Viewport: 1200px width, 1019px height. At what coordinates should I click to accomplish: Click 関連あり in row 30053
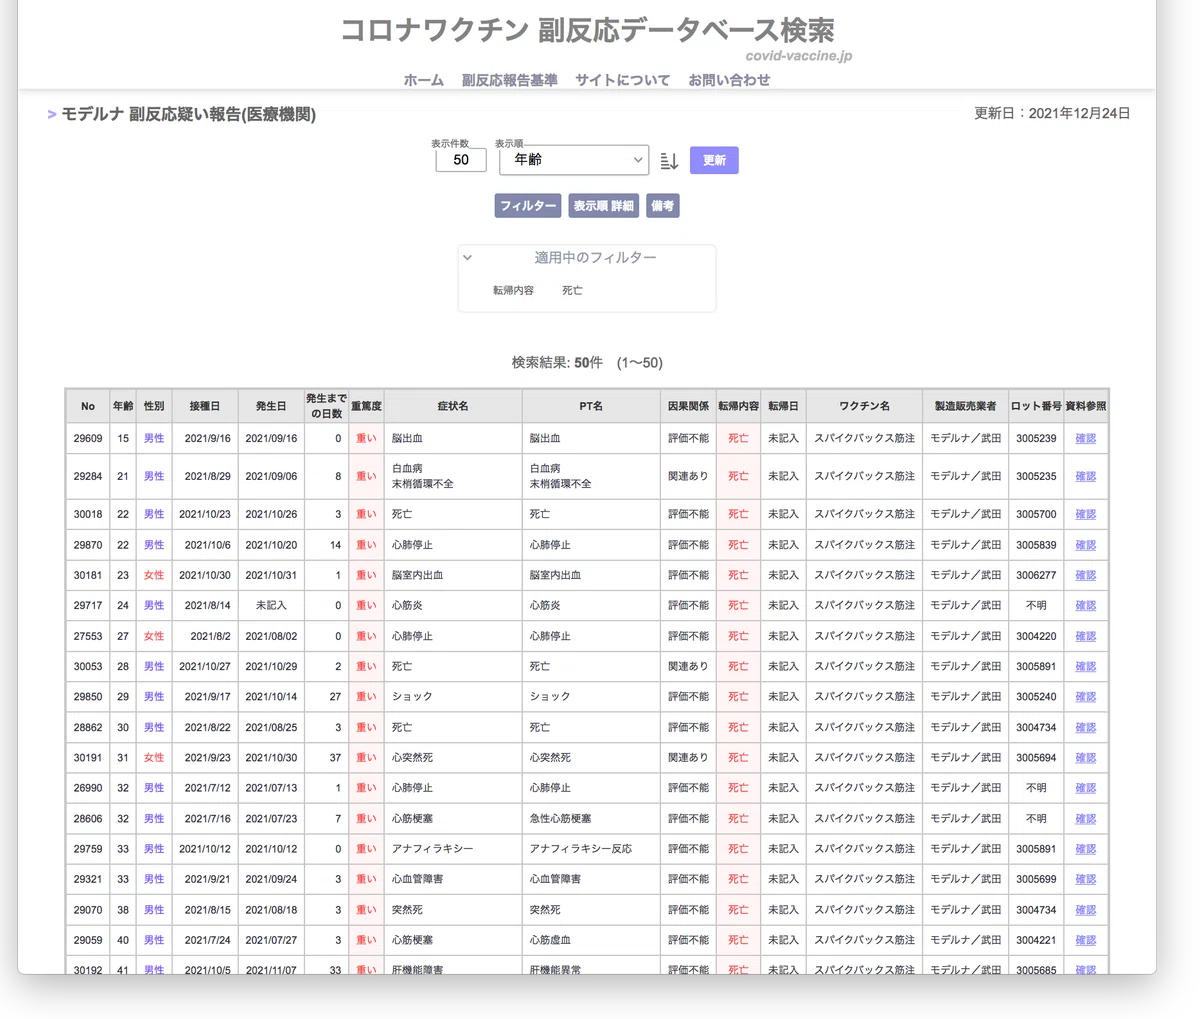click(x=688, y=666)
